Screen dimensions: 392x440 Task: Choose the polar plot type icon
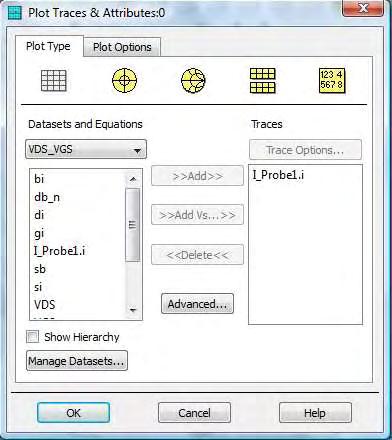point(124,80)
